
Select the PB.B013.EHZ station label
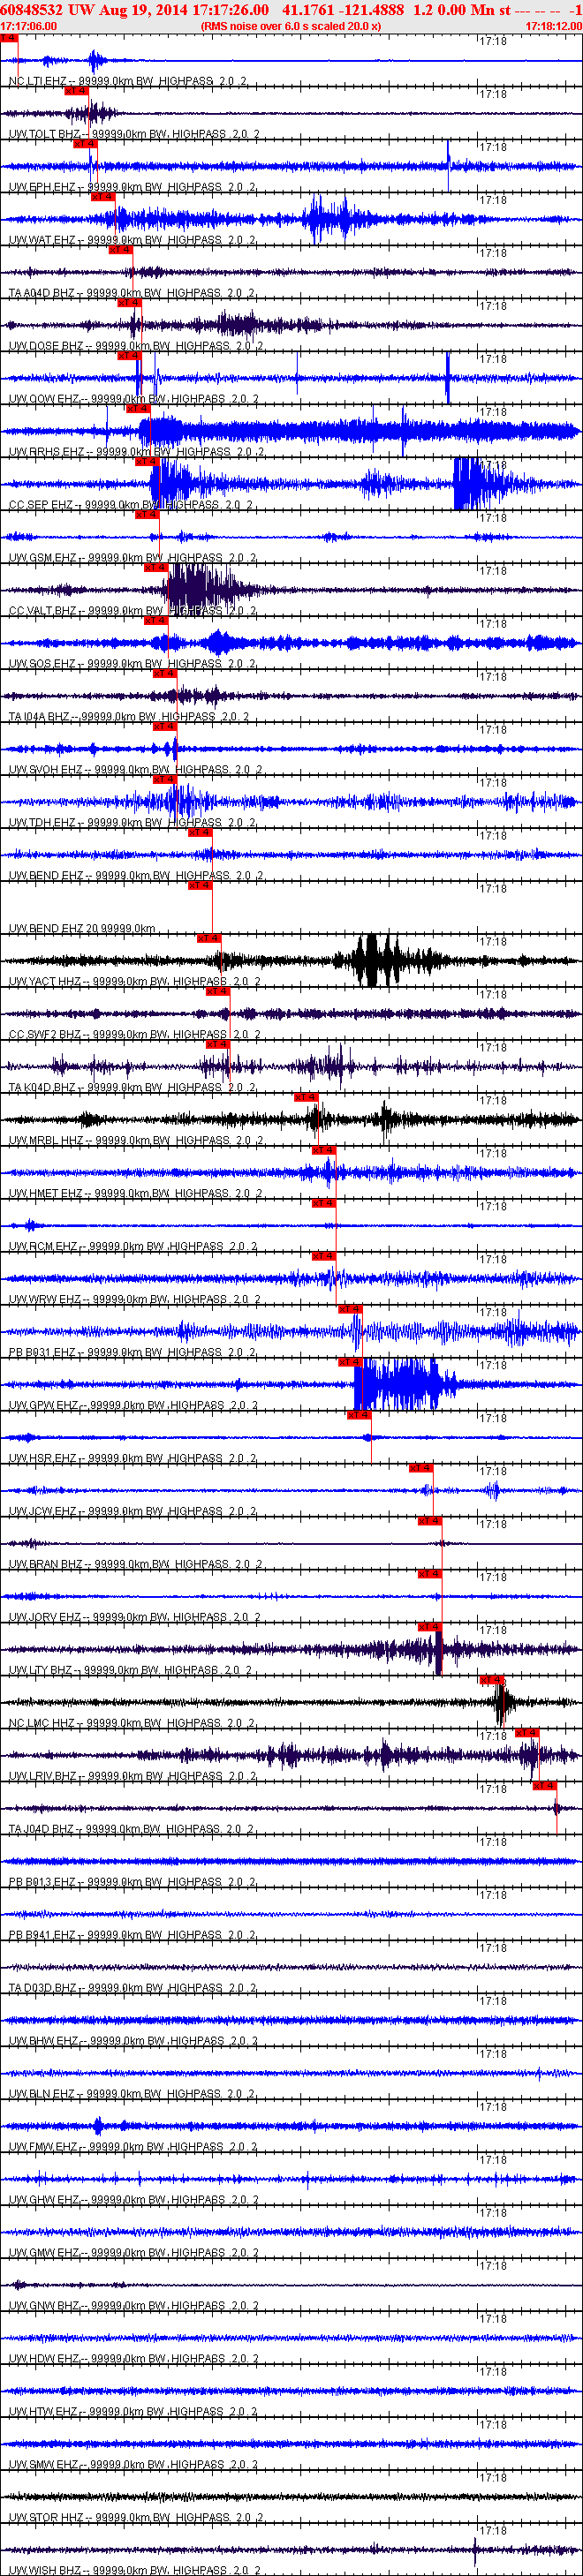[x=132, y=1883]
